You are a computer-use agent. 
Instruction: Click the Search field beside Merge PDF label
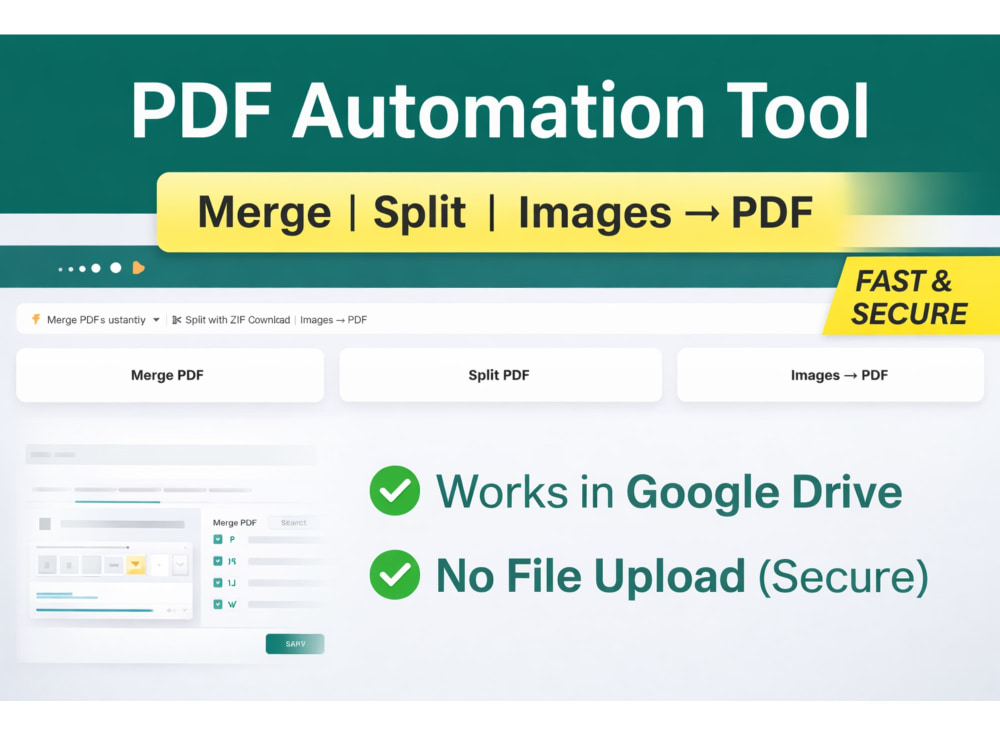click(293, 522)
